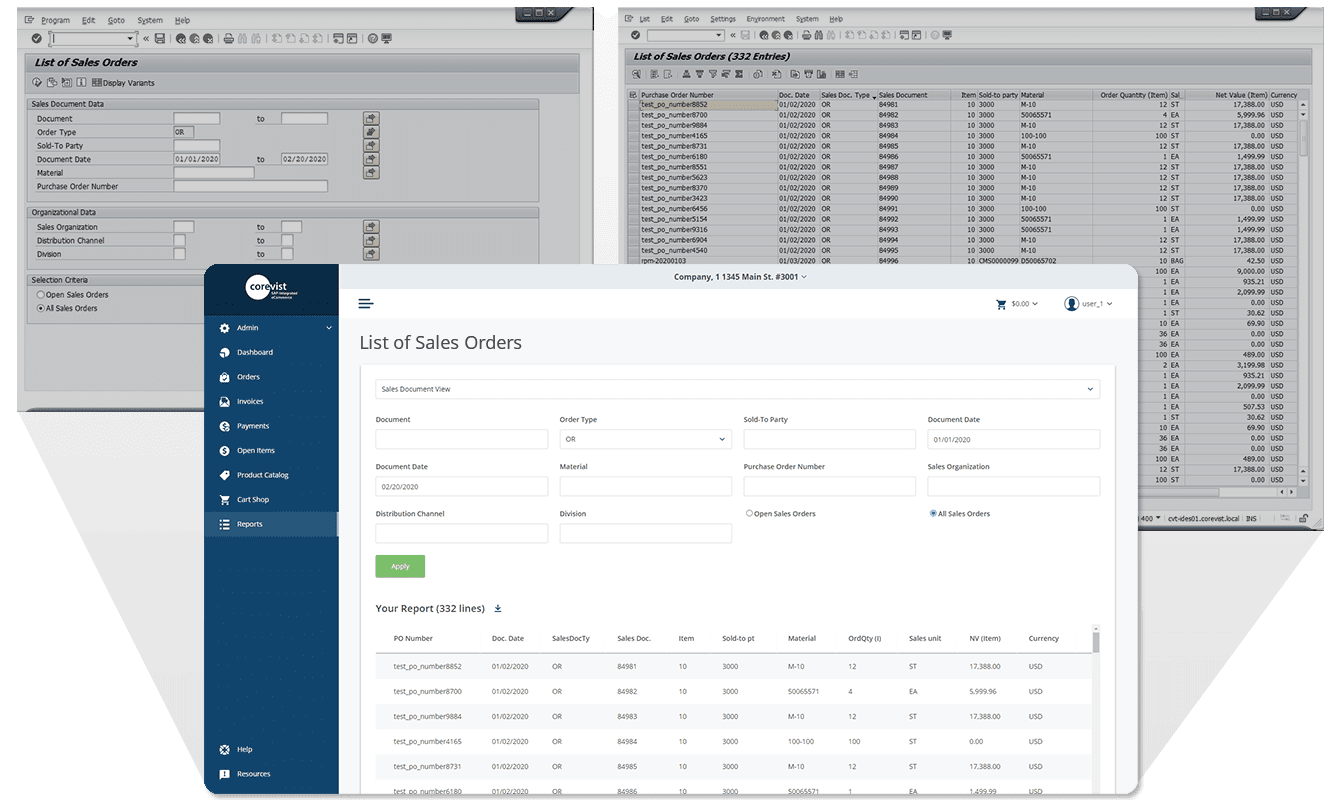Screen dimensions: 1340x800
Task: Click the Purchase Order Number field in SAP window
Action: pos(250,186)
